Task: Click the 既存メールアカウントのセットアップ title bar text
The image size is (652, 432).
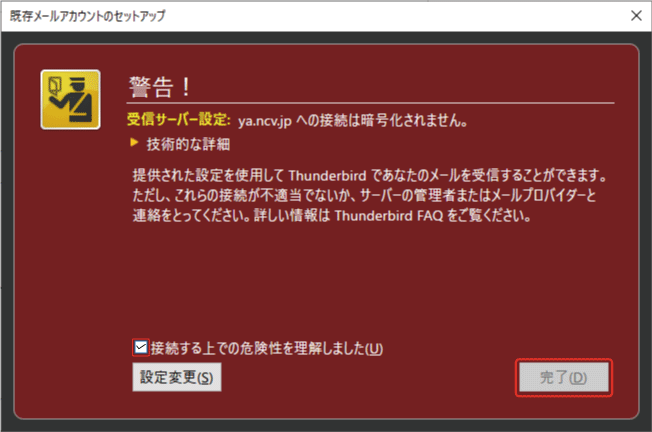Action: point(87,16)
